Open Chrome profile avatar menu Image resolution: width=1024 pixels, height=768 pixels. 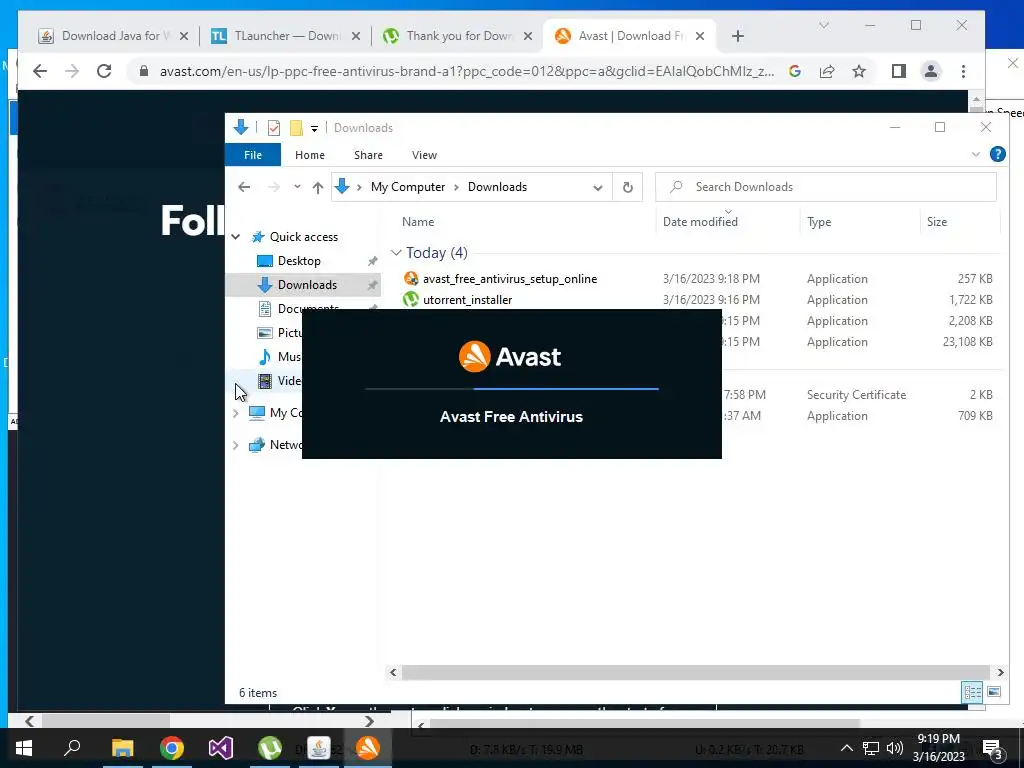(x=931, y=71)
